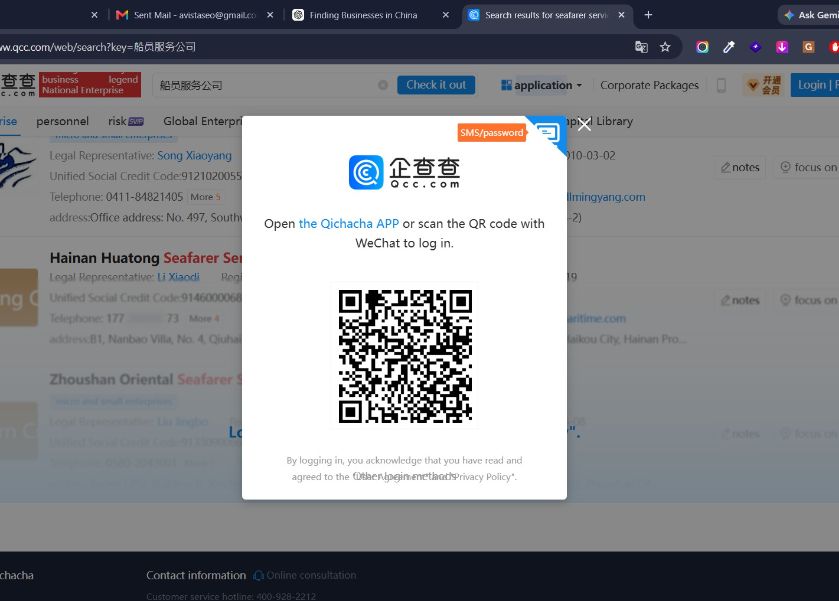
Task: Open the pink download extension
Action: click(x=782, y=47)
